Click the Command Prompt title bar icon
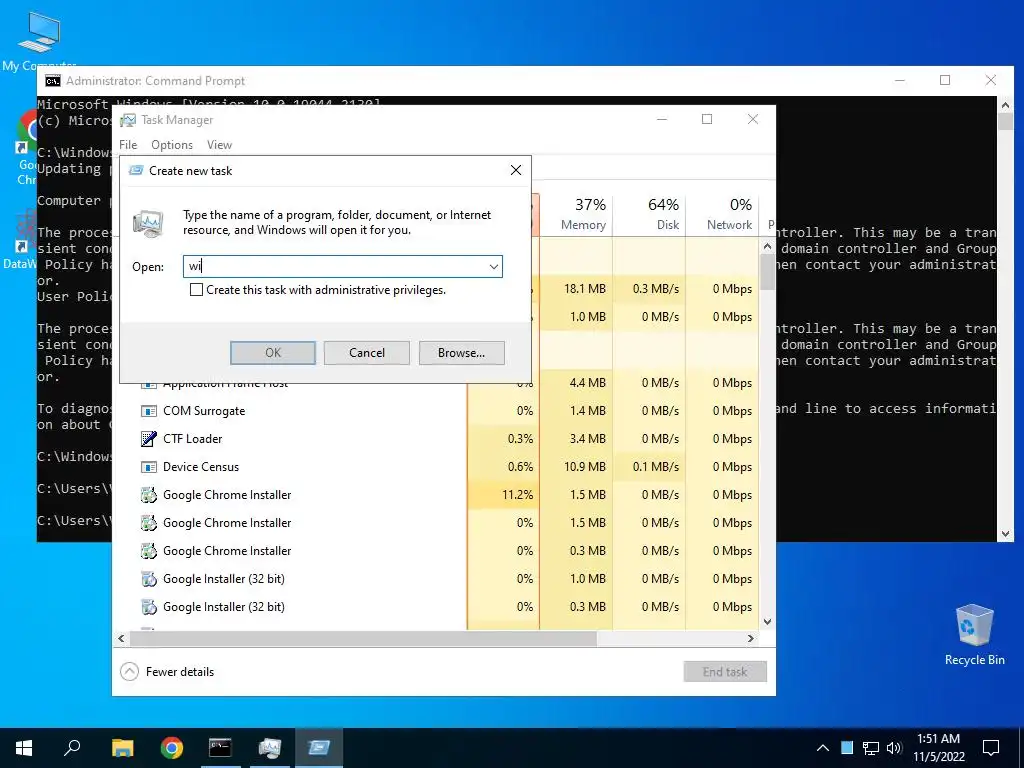This screenshot has height=768, width=1024. [x=53, y=81]
